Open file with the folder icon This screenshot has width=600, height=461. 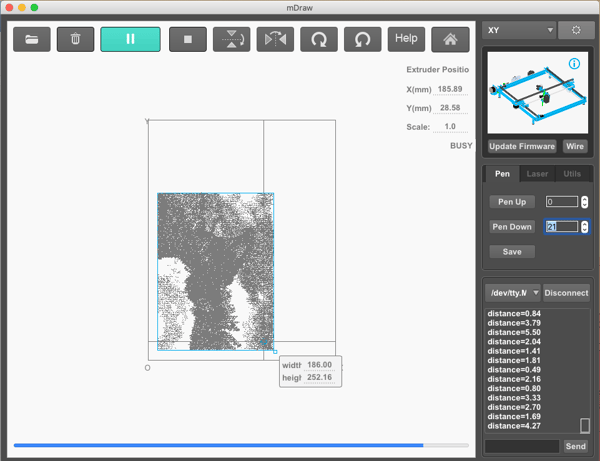click(x=32, y=39)
